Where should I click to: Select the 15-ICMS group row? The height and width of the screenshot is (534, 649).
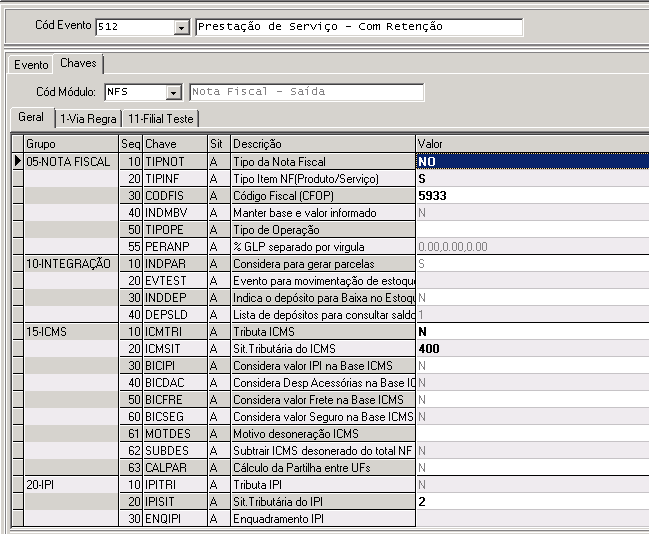pyautogui.click(x=69, y=331)
